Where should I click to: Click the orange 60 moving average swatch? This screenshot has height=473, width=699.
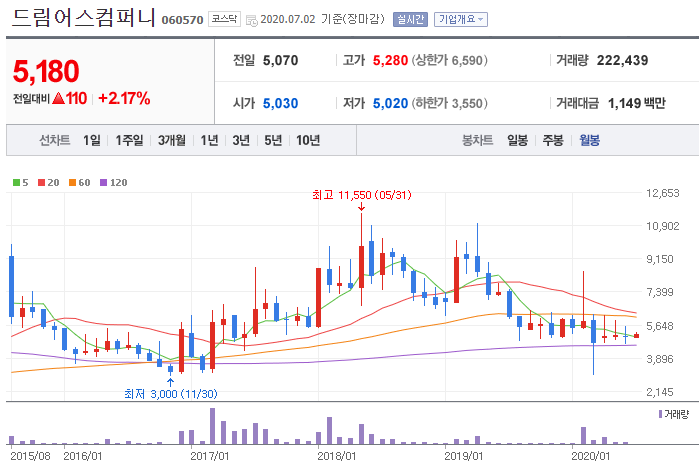pos(73,182)
